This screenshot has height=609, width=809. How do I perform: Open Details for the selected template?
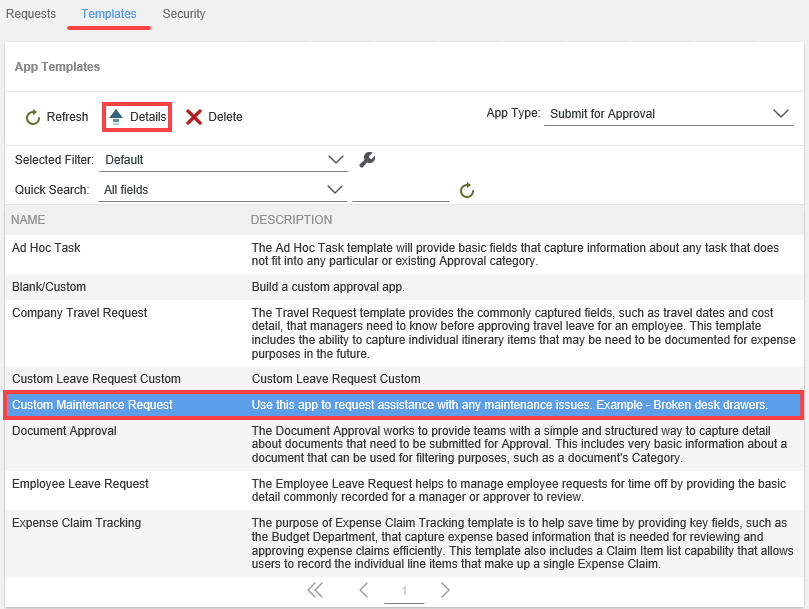click(x=137, y=117)
